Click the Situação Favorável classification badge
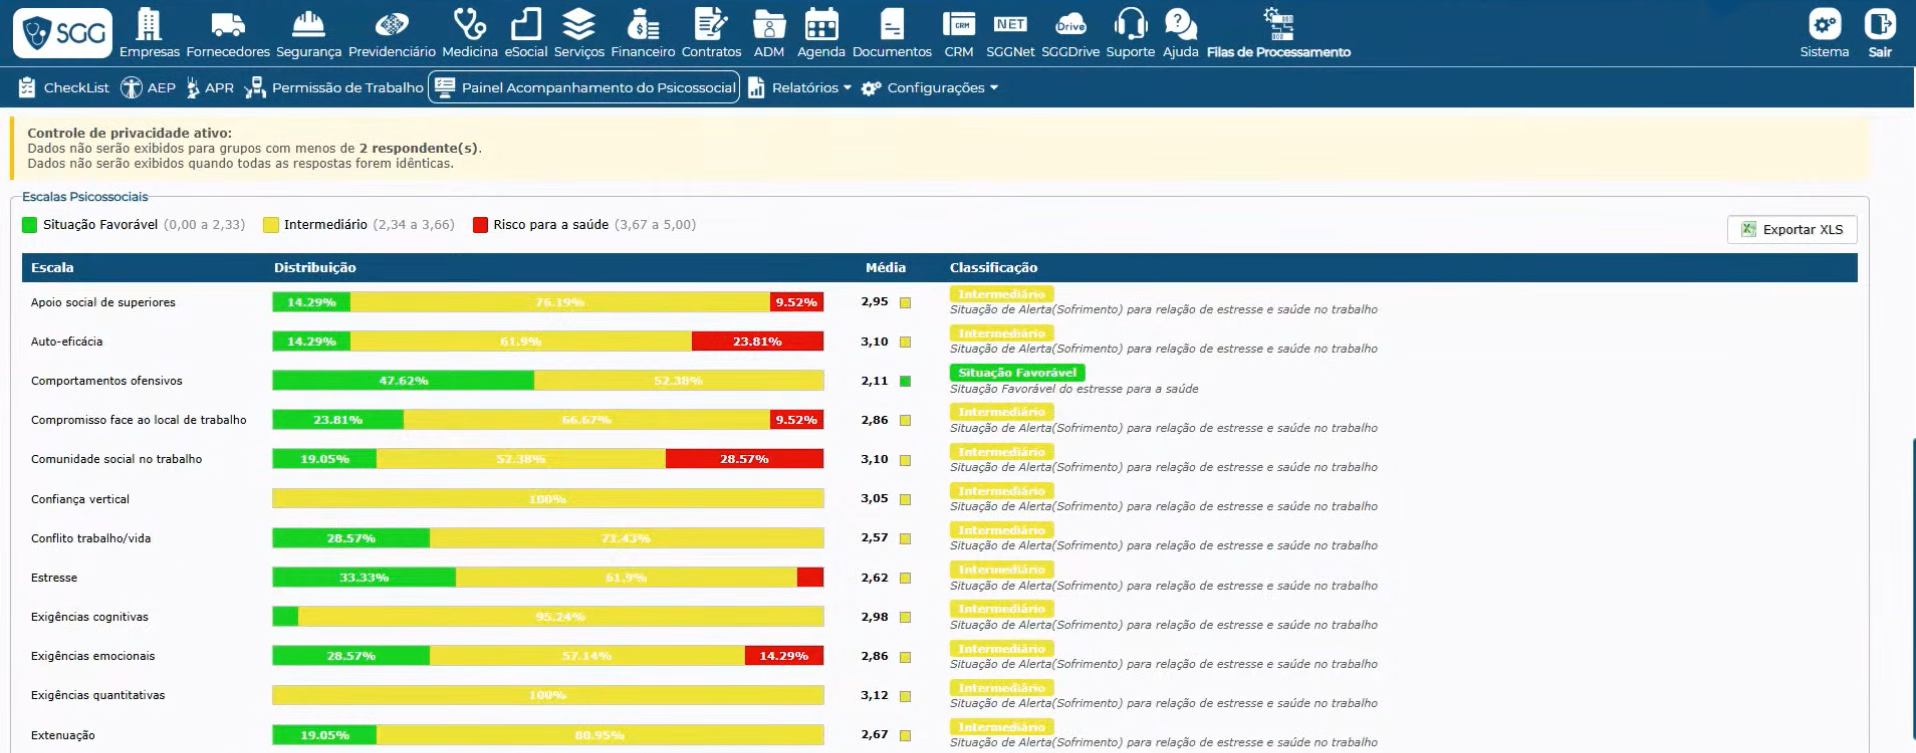The height and width of the screenshot is (753, 1916). pyautogui.click(x=1017, y=372)
